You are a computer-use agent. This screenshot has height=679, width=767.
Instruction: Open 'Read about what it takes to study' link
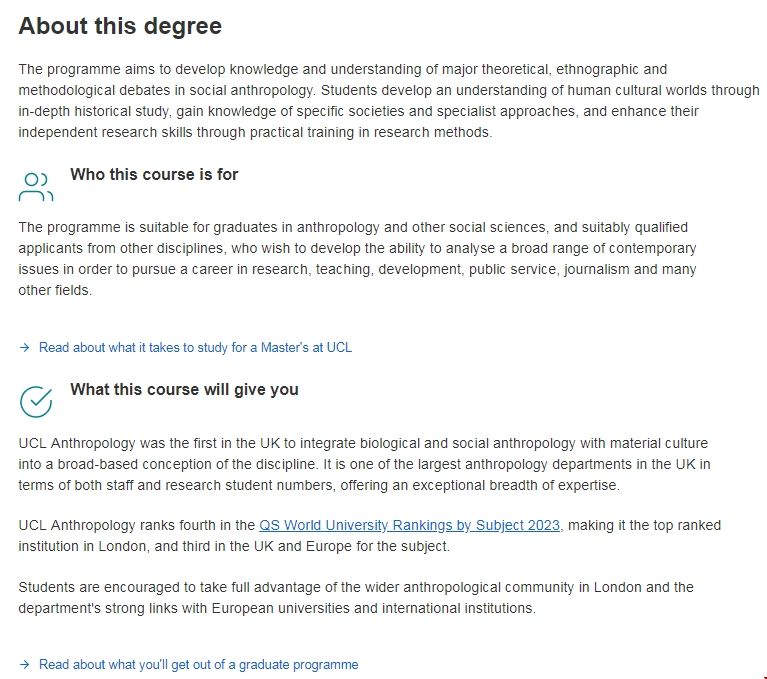(x=195, y=348)
